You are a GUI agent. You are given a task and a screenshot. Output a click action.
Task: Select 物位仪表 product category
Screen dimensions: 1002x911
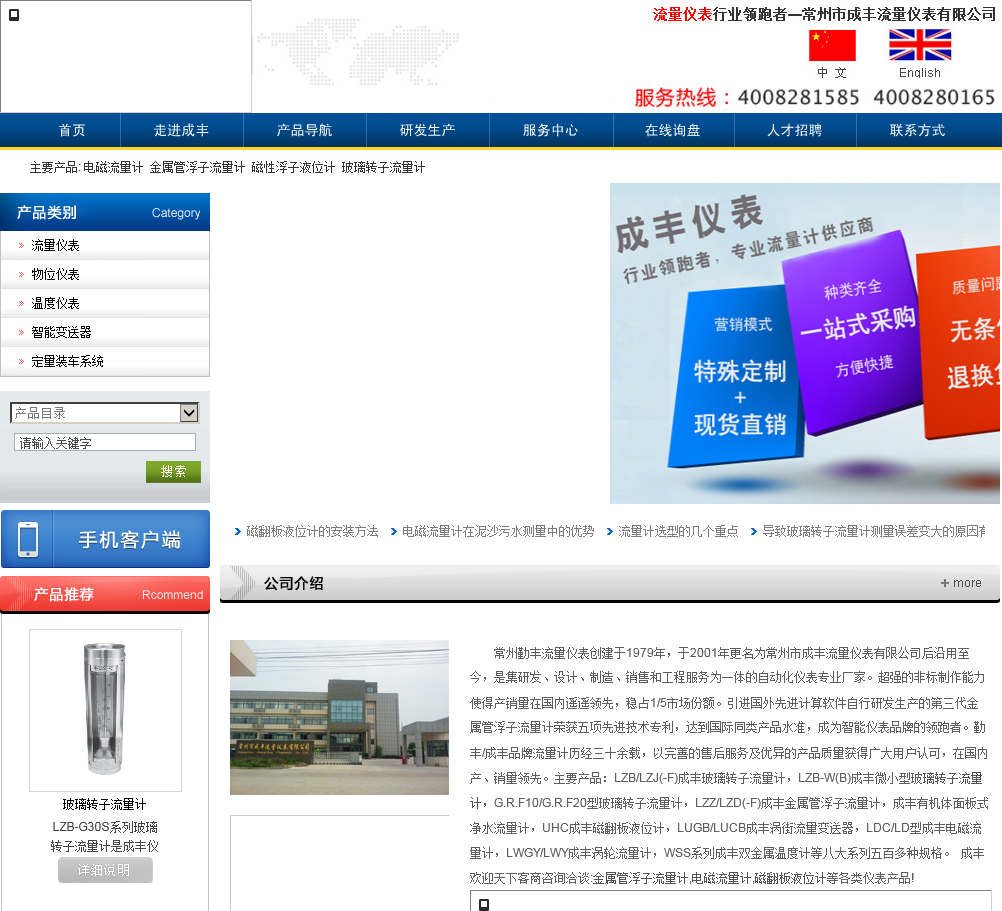pos(56,274)
